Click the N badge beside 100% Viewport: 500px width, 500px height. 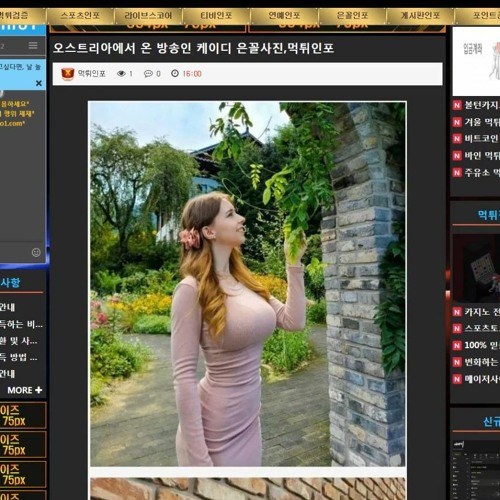pyautogui.click(x=457, y=345)
